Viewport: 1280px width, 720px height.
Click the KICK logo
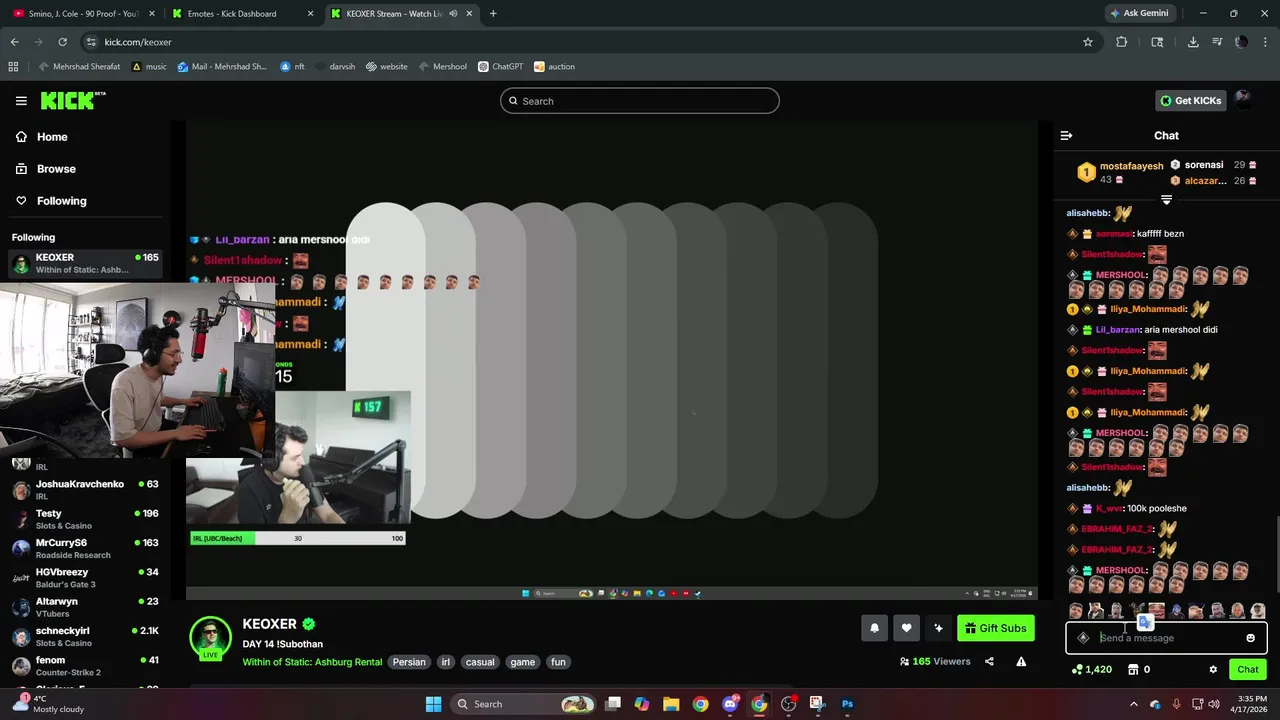click(x=73, y=100)
